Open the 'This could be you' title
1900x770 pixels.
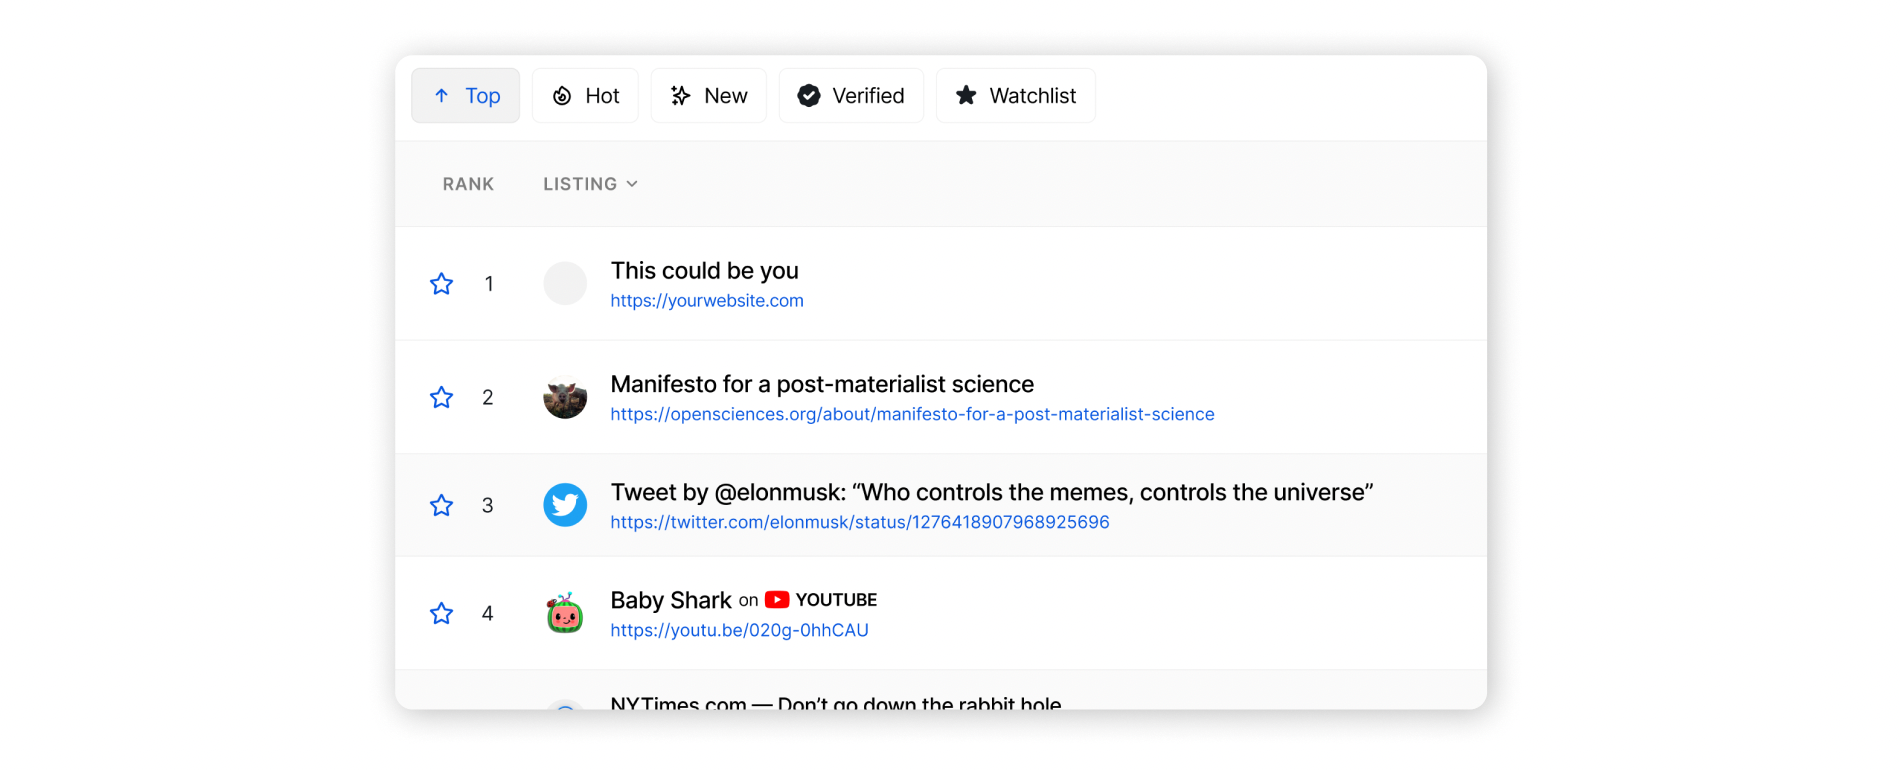coord(705,271)
